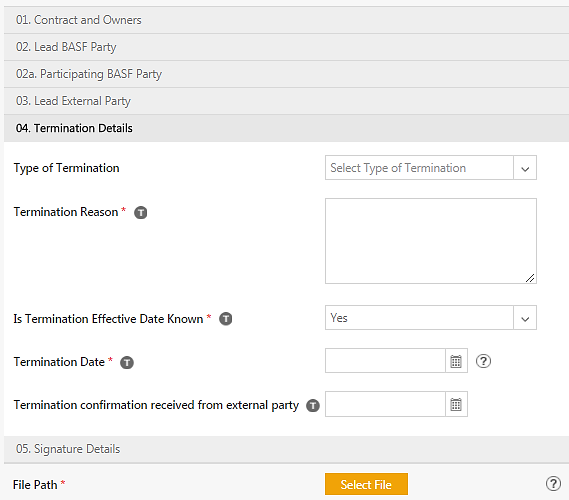569x500 pixels.
Task: Expand the 03. Lead External Party section
Action: (x=286, y=101)
